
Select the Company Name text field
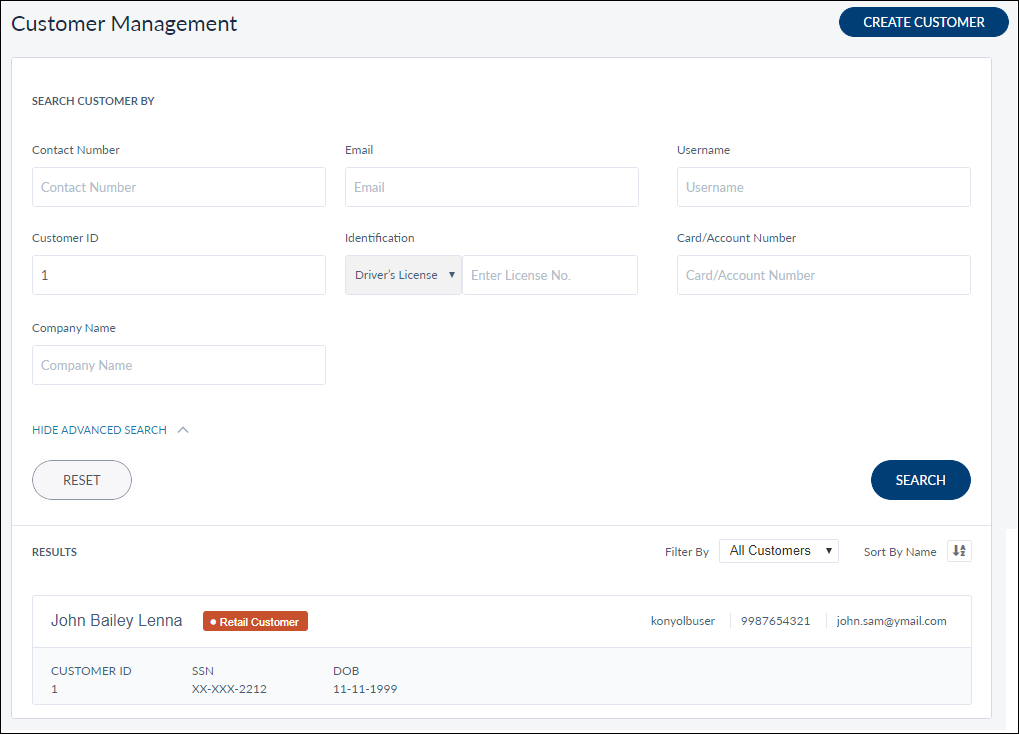click(179, 365)
